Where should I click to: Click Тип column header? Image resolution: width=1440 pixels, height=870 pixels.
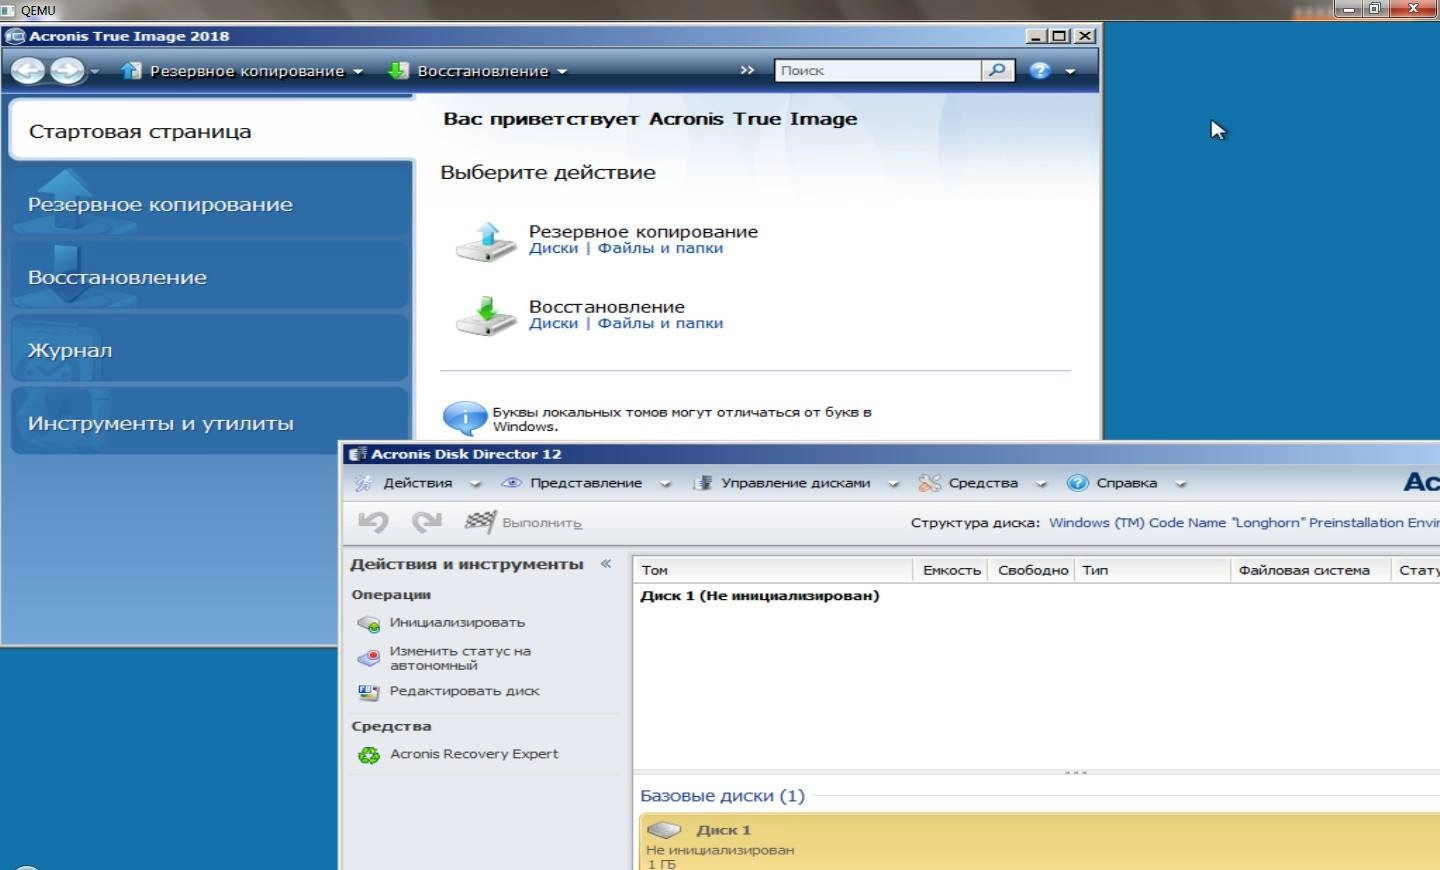1153,570
